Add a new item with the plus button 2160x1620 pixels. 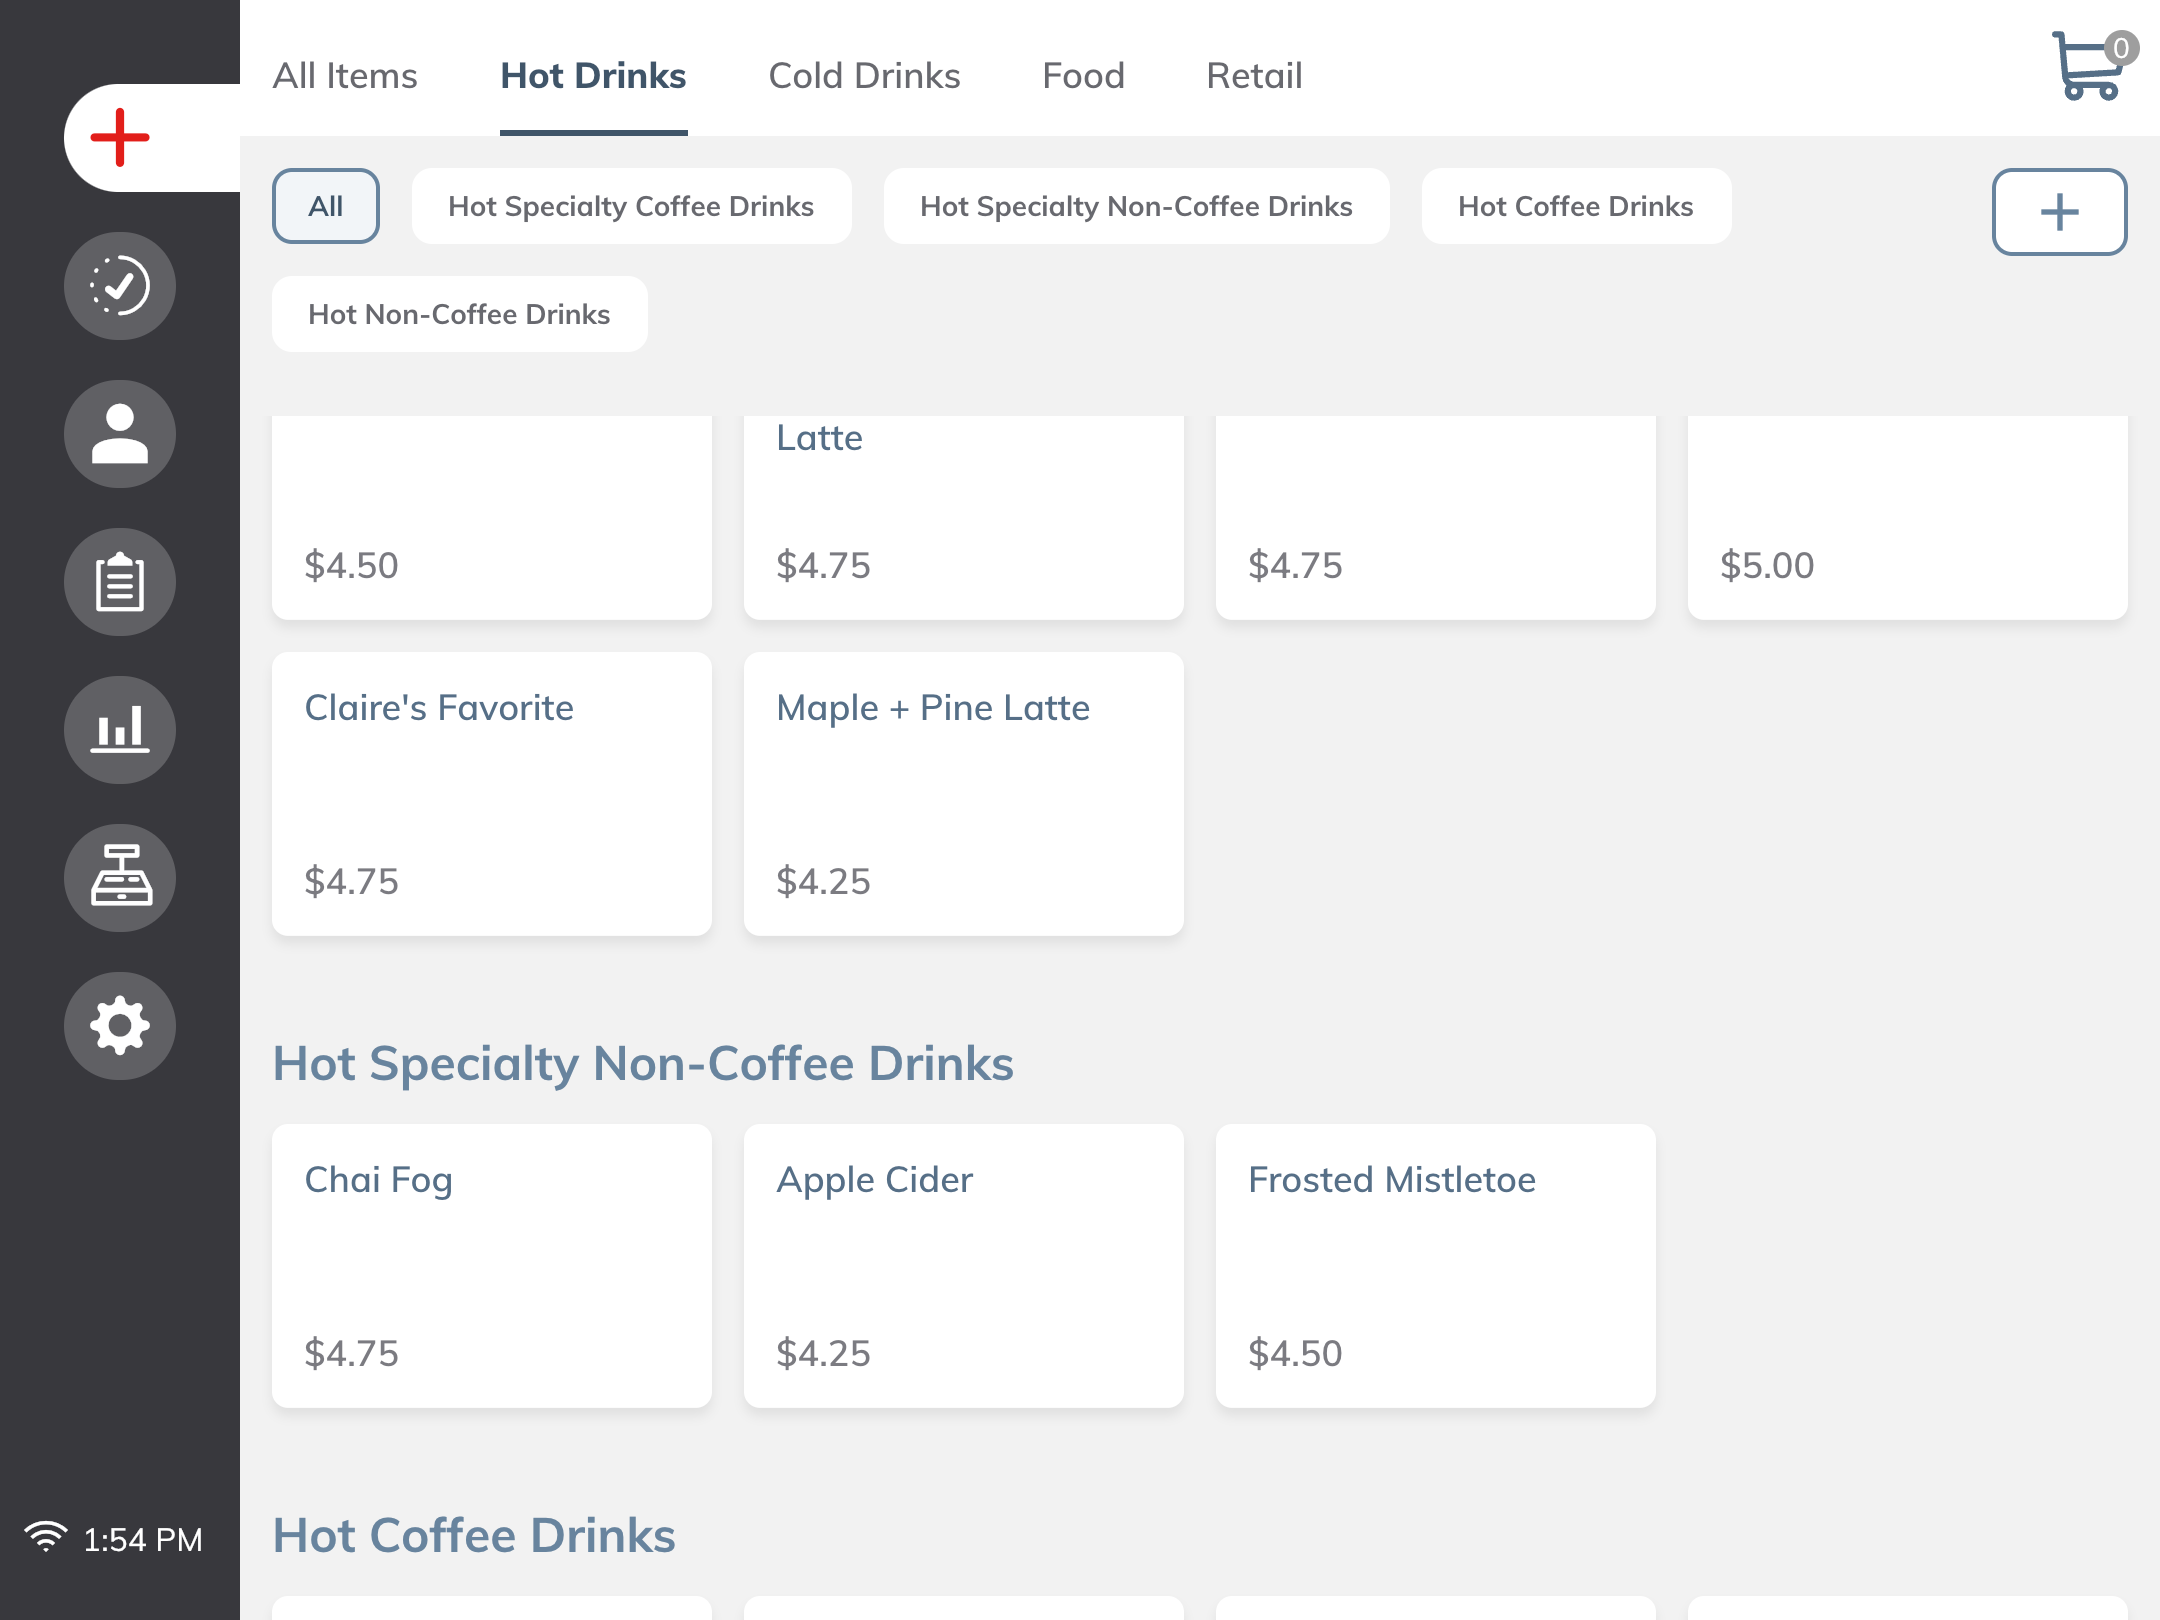pos(2059,212)
